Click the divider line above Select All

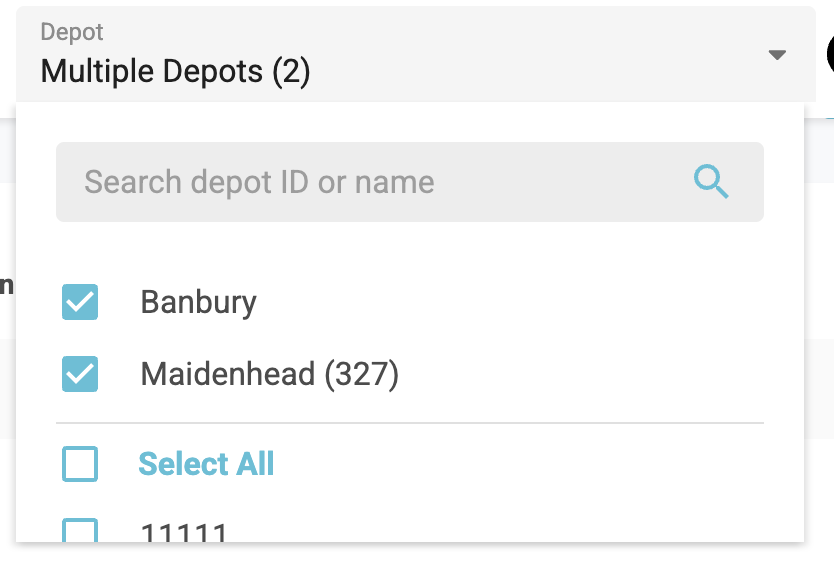tap(410, 423)
